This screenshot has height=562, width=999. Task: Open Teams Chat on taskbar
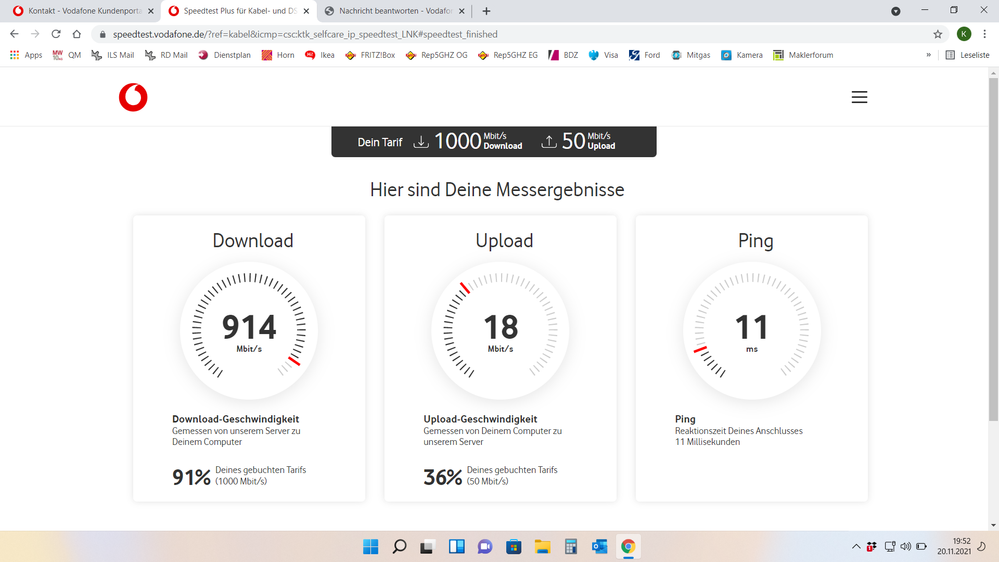point(485,547)
